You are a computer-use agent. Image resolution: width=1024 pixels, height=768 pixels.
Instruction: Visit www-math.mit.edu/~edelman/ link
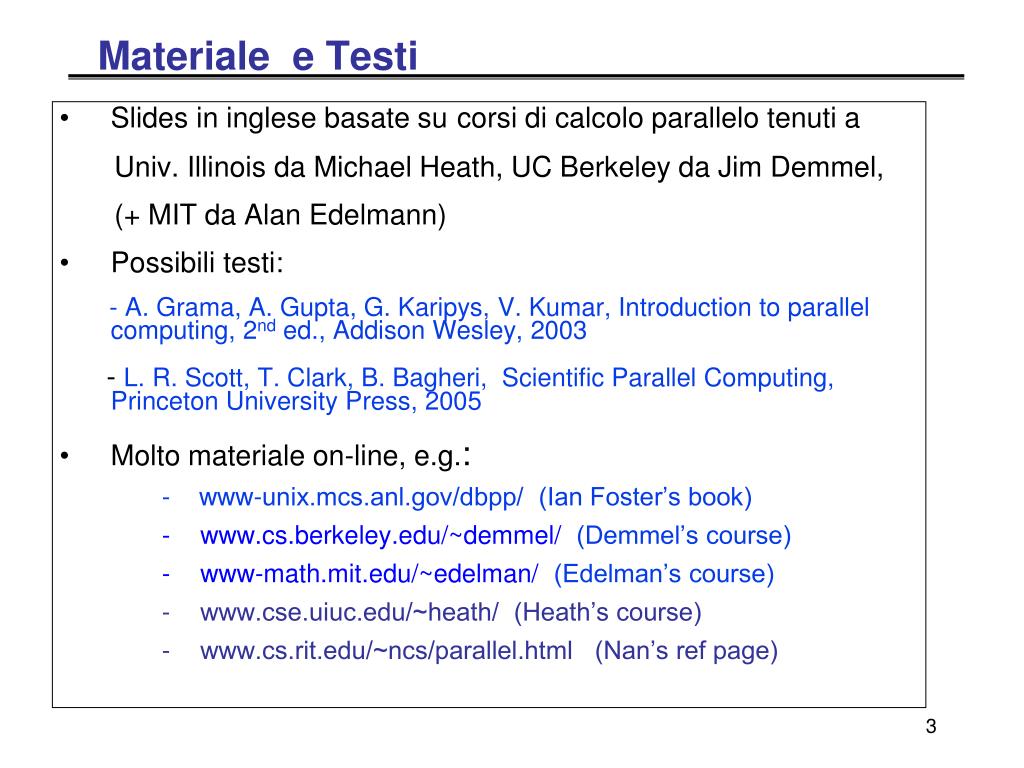click(x=369, y=574)
